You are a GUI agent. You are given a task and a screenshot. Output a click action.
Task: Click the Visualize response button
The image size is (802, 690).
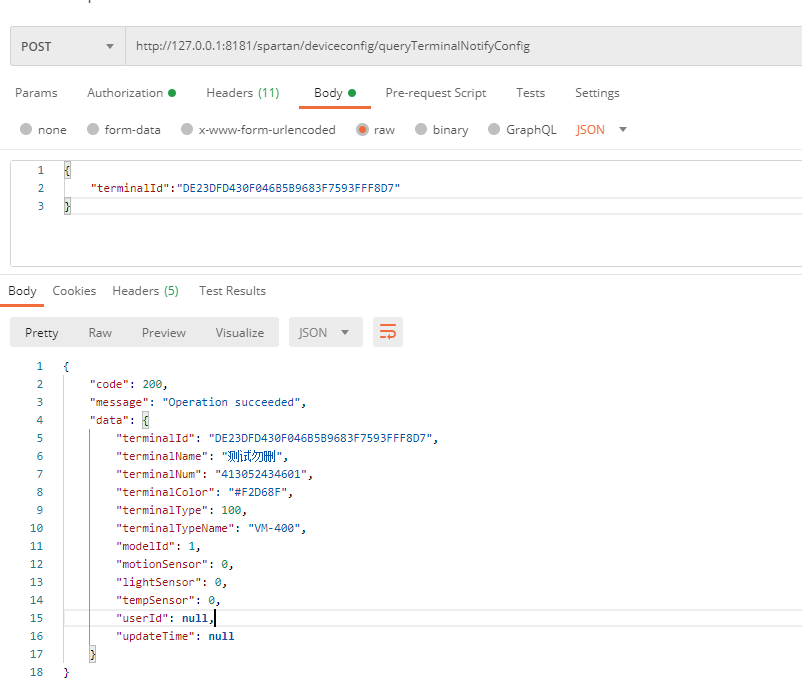point(239,333)
